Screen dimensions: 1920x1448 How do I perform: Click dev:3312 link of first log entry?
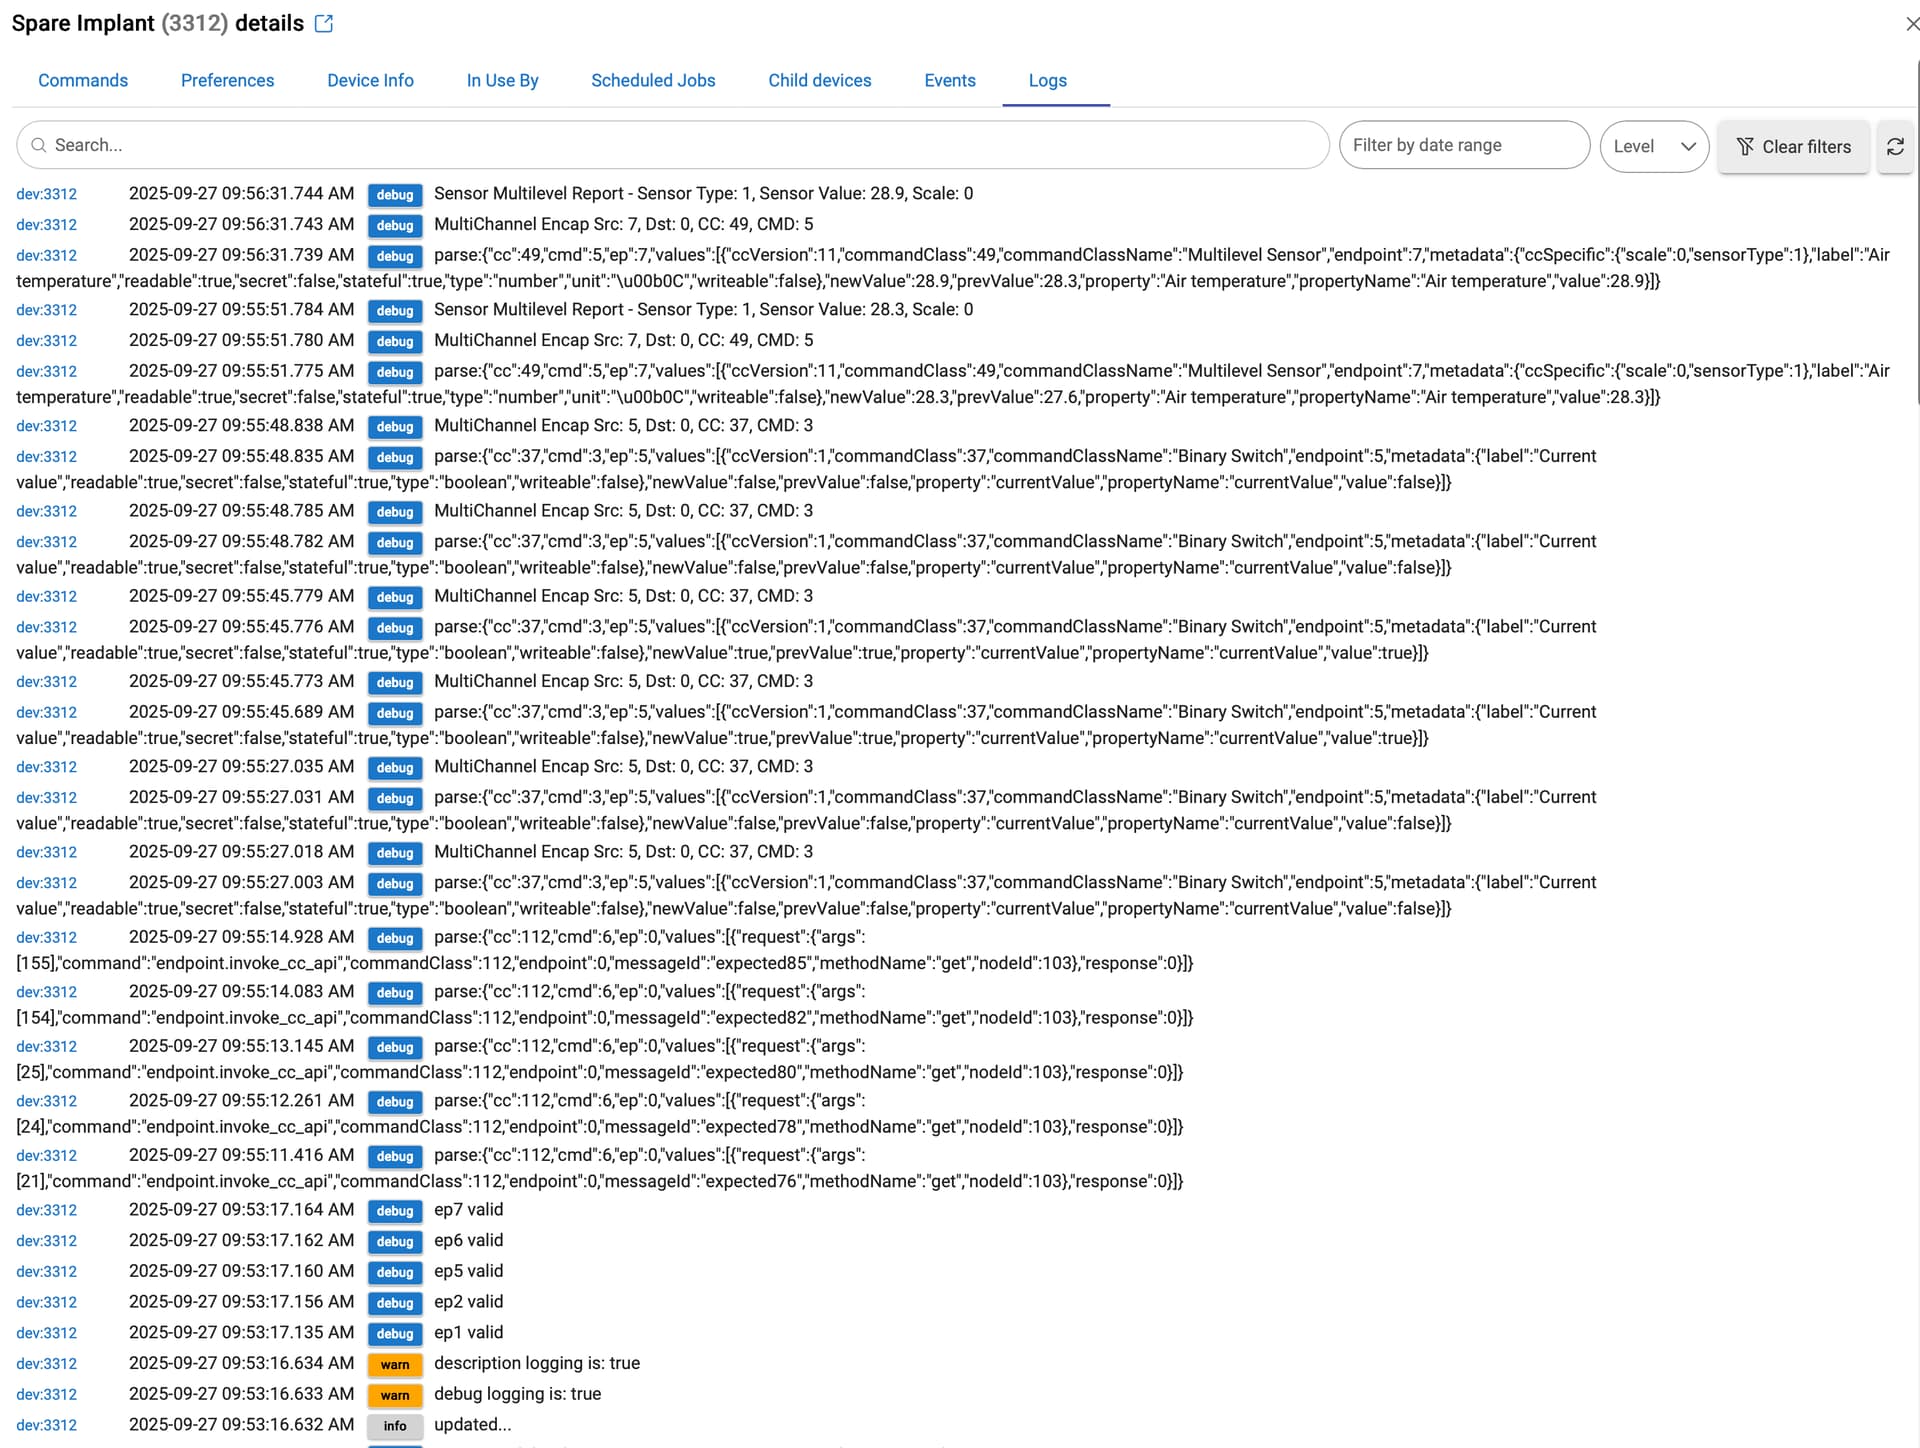tap(47, 195)
